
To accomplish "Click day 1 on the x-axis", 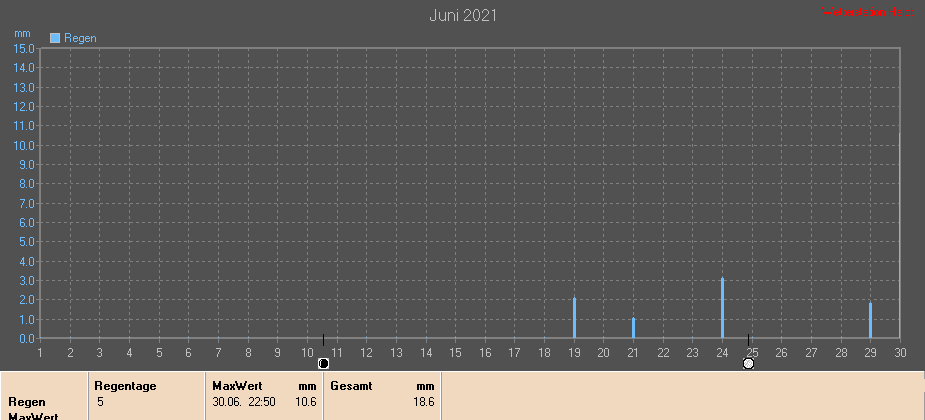I will 40,353.
